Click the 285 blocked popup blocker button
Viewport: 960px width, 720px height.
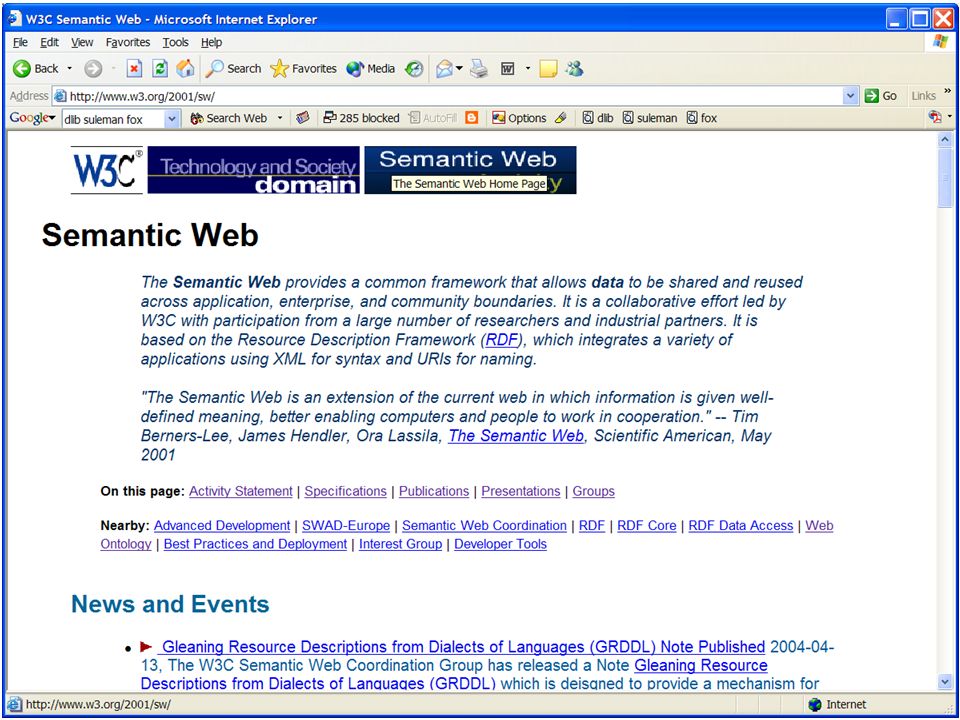pyautogui.click(x=361, y=118)
